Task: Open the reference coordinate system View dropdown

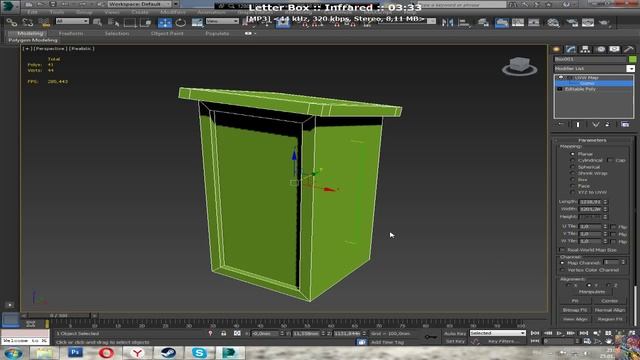Action: coord(222,21)
